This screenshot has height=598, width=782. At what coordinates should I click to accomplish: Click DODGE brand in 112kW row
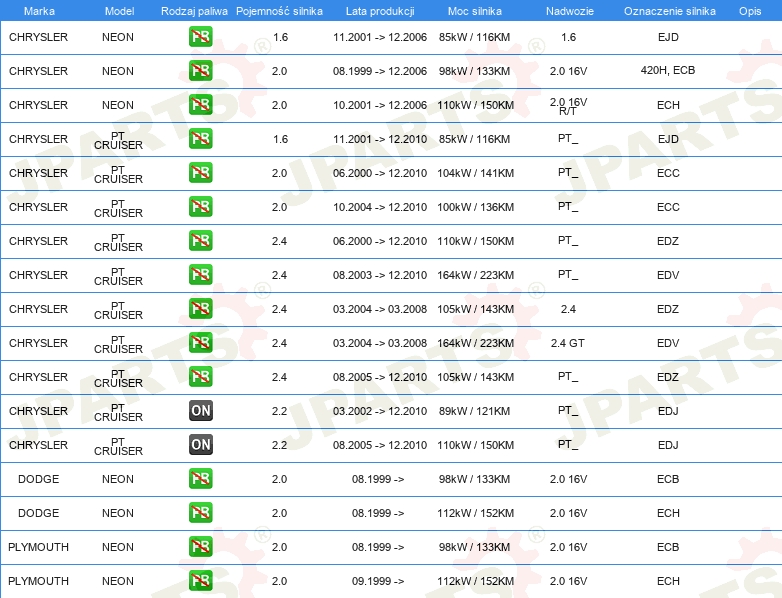tap(38, 513)
